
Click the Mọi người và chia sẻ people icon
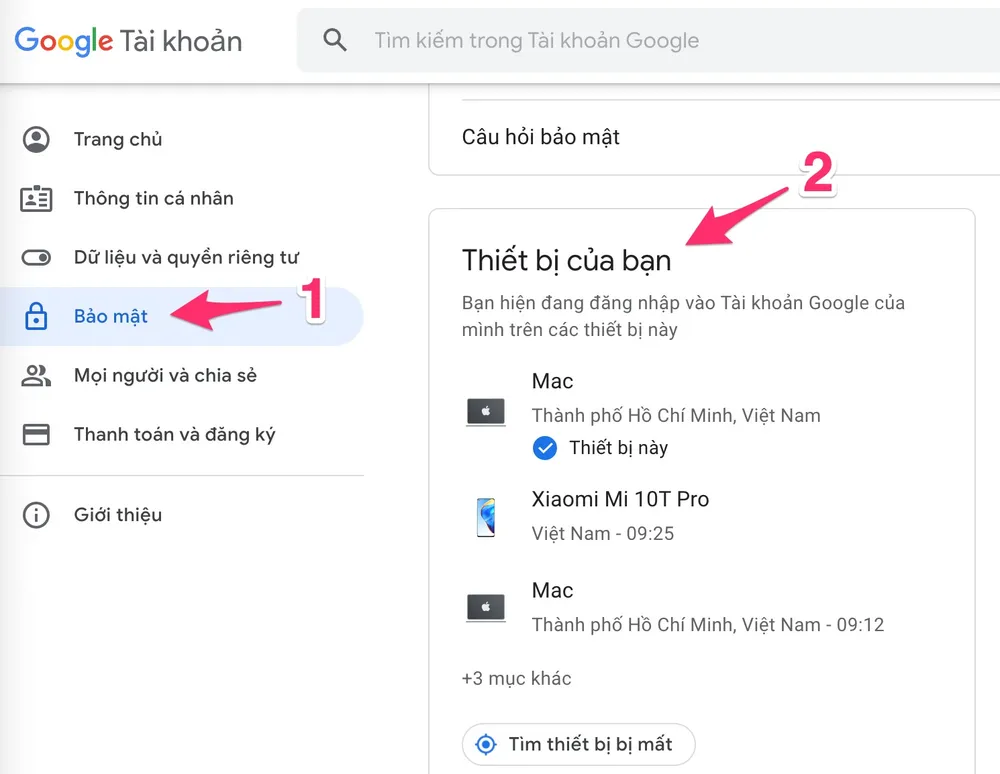tap(36, 376)
